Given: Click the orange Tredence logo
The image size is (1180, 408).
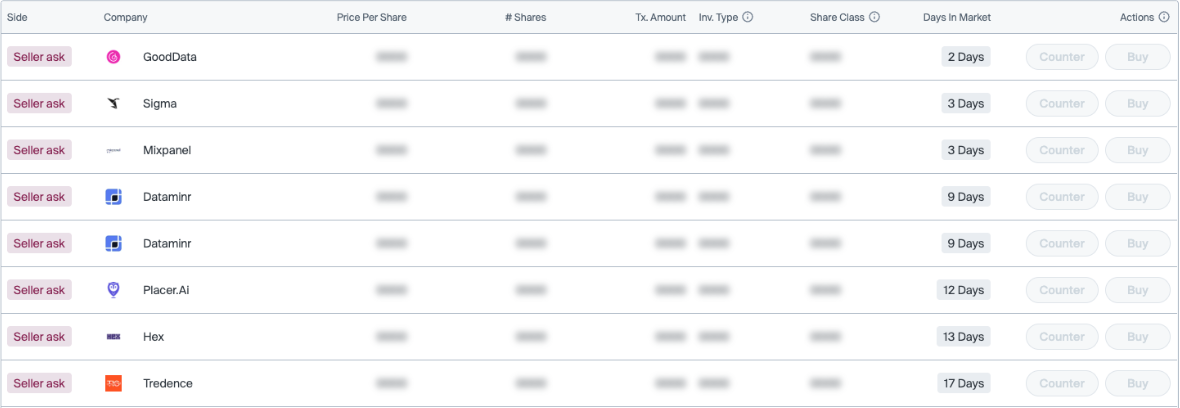Looking at the screenshot, I should pos(114,383).
